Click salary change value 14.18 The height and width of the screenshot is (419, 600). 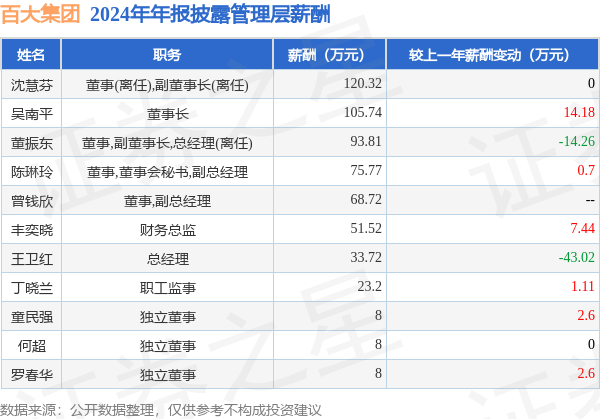click(579, 112)
